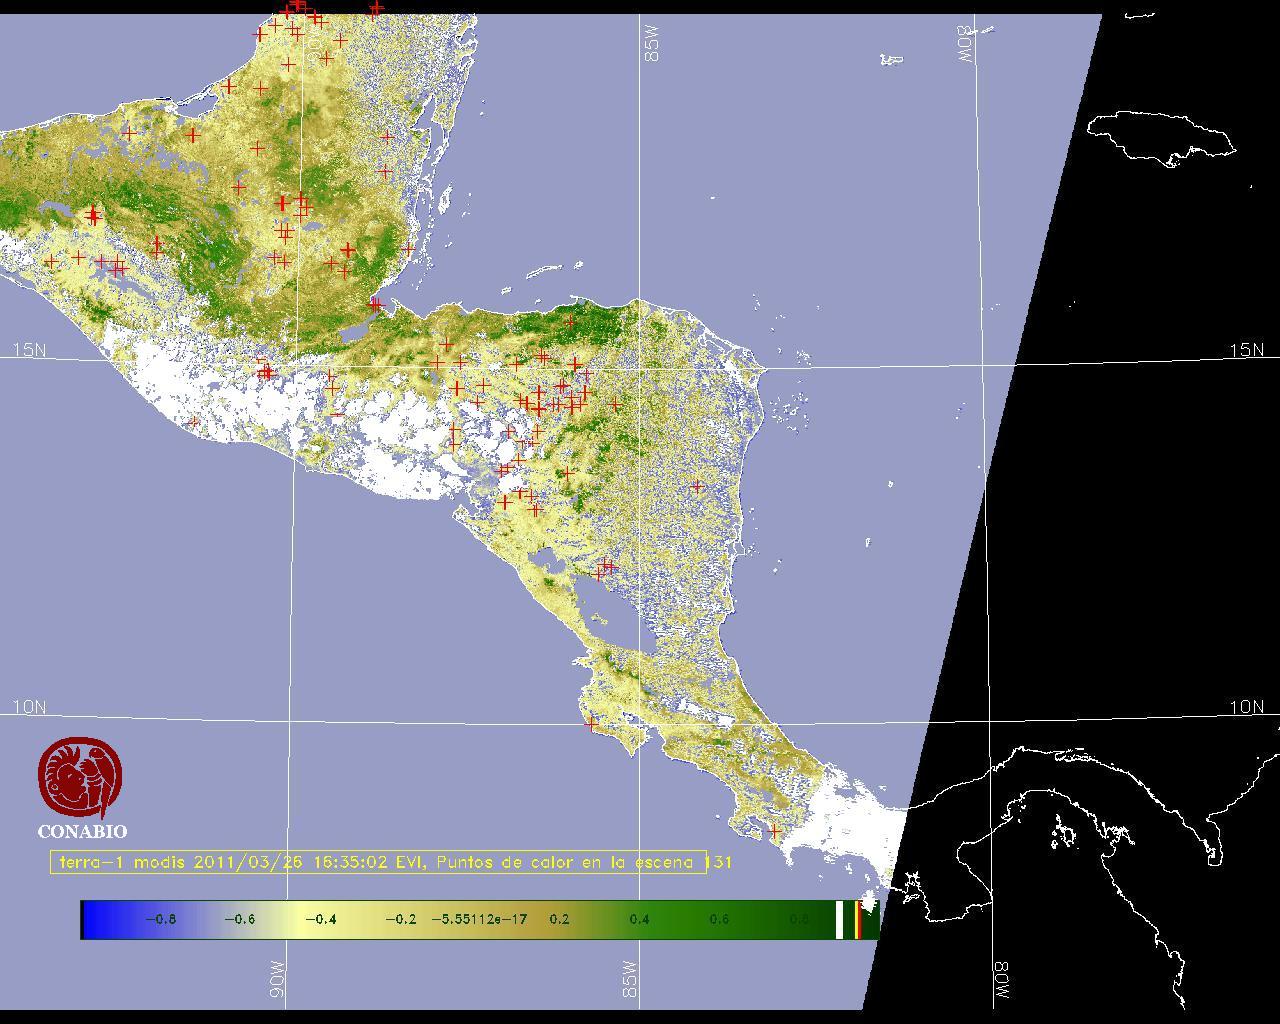Image resolution: width=1280 pixels, height=1024 pixels.
Task: Pick the 0.4 green value on color bar
Action: (x=639, y=919)
